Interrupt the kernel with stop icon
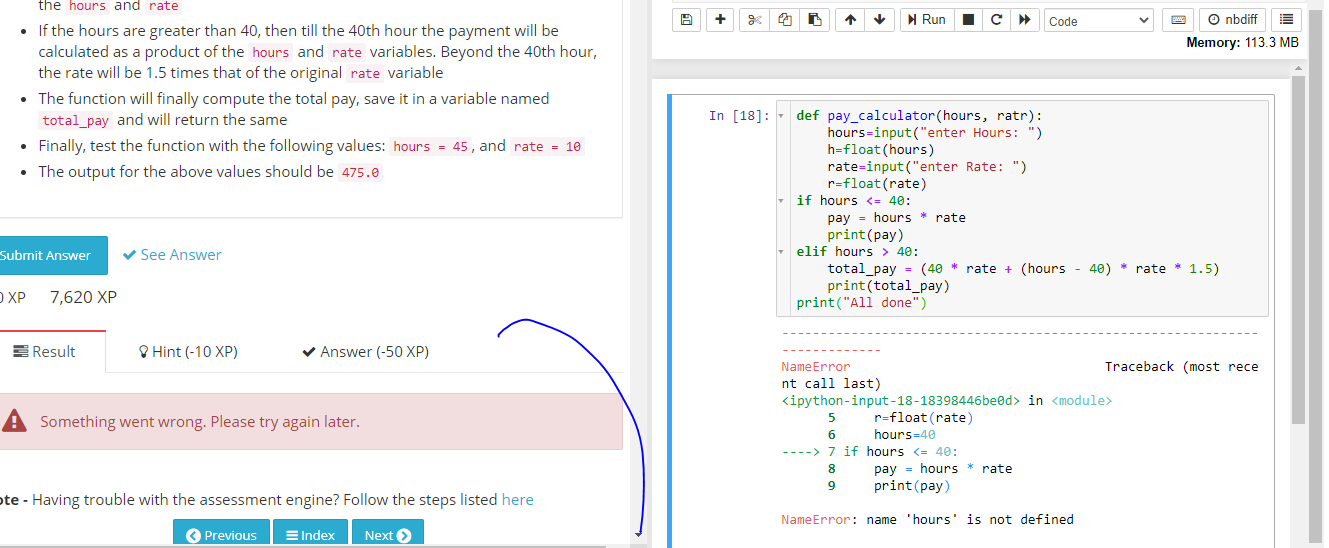The height and width of the screenshot is (548, 1329). 967,20
